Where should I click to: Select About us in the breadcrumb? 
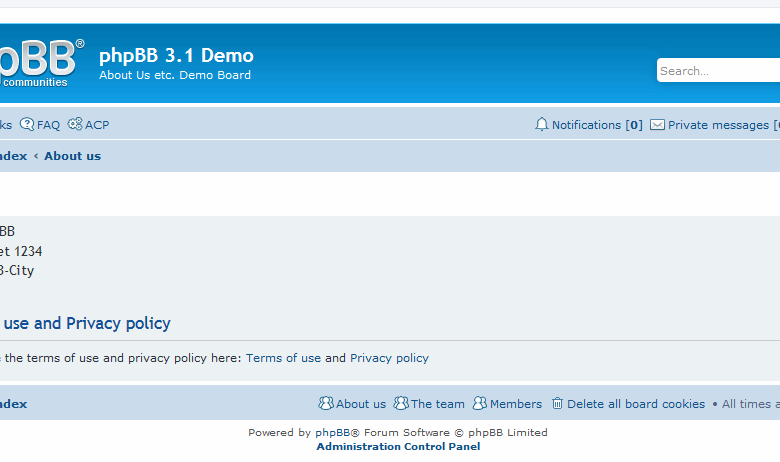click(x=72, y=156)
